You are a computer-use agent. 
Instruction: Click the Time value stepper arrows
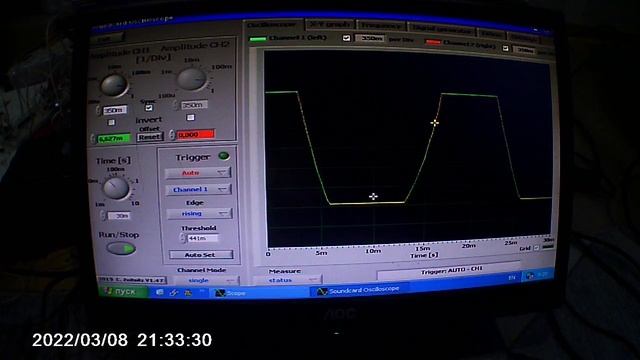click(x=103, y=216)
